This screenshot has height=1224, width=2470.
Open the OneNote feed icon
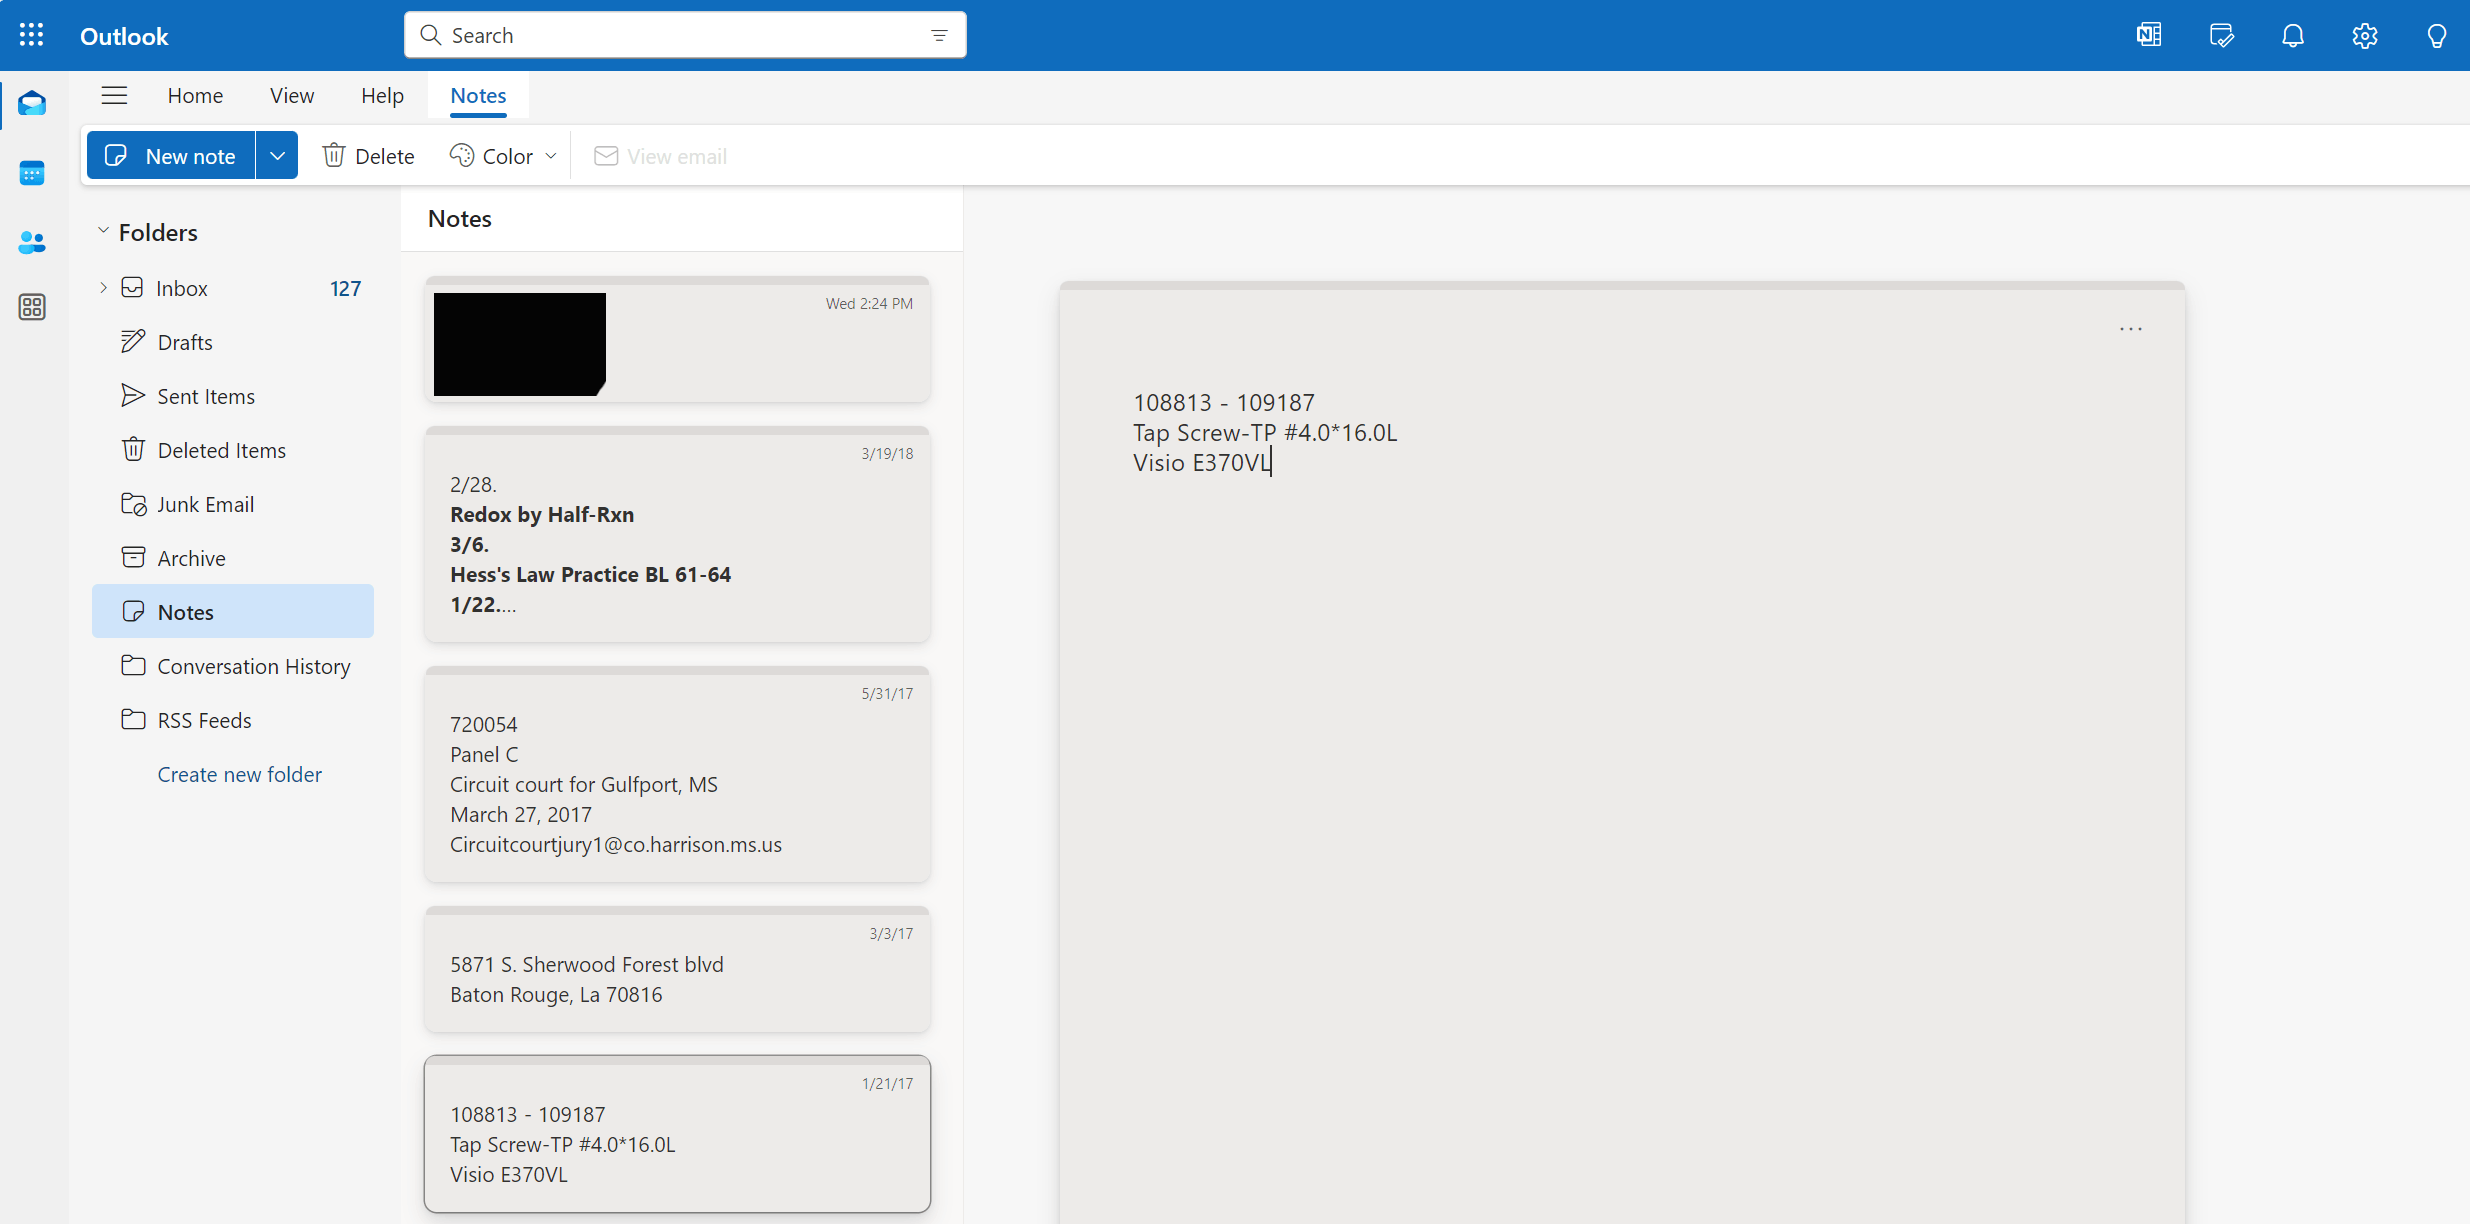click(2149, 35)
